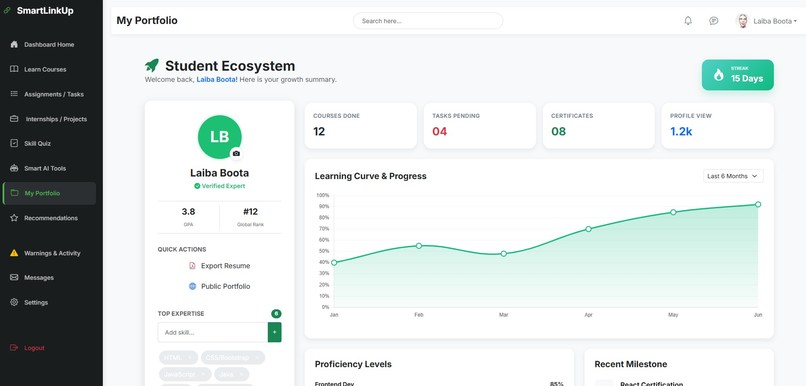The height and width of the screenshot is (386, 806).
Task: Click the Public Portfolio globe icon
Action: pyautogui.click(x=192, y=286)
